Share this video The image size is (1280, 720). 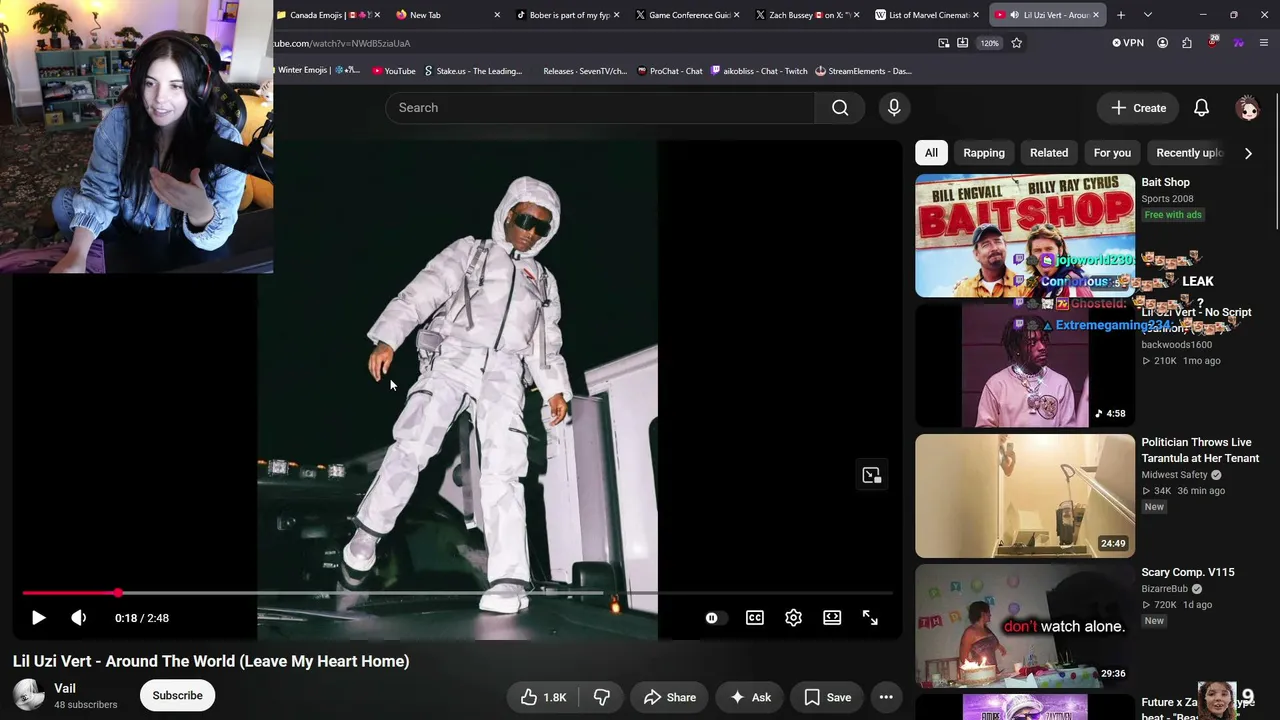click(669, 697)
